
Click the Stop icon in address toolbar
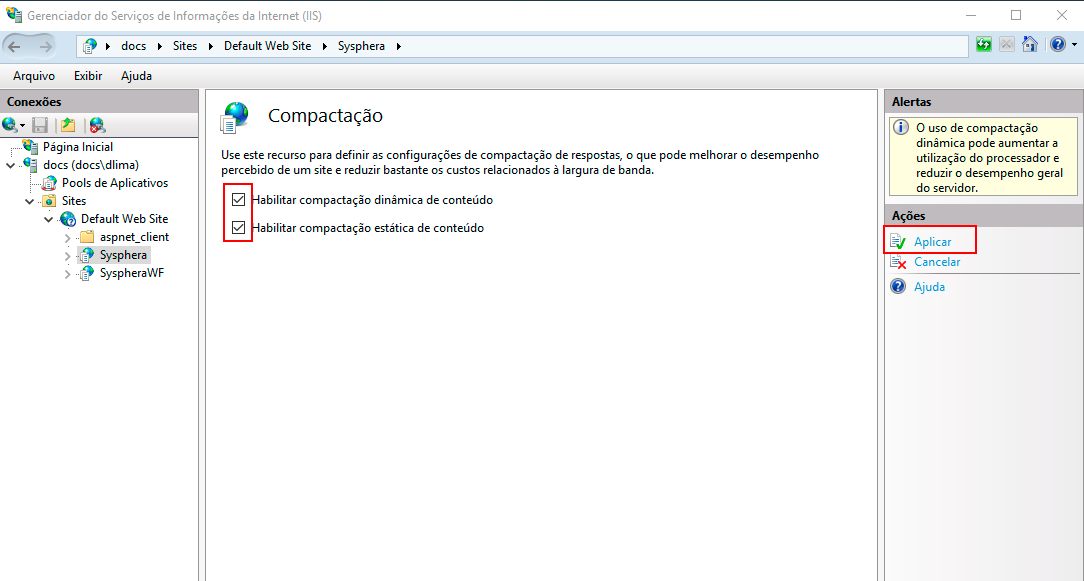(1007, 45)
